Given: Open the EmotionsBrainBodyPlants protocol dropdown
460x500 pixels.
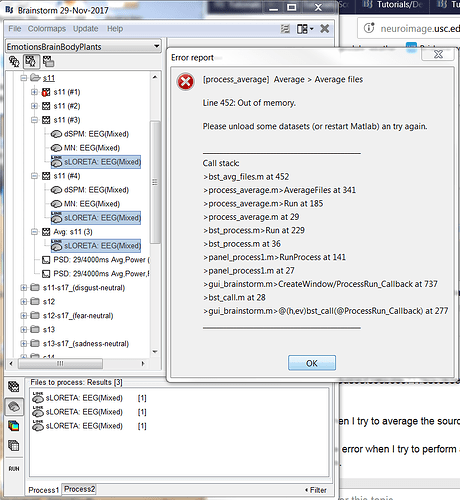Looking at the screenshot, I should (83, 47).
